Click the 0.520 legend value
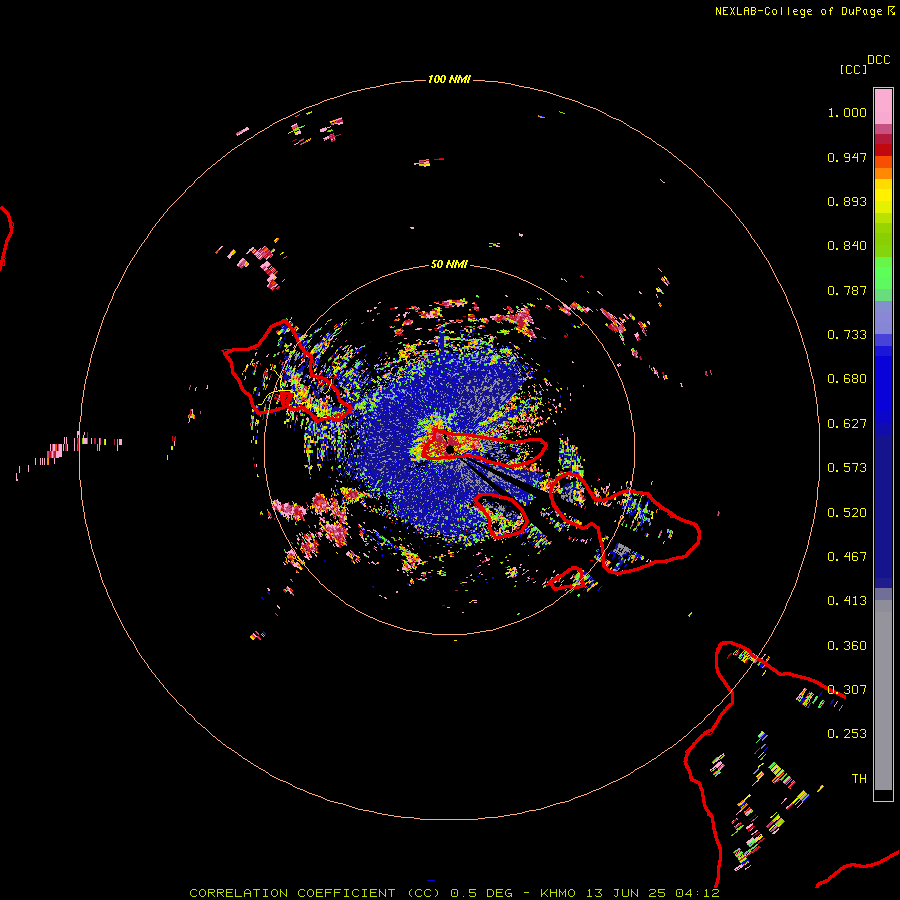Viewport: 900px width, 900px height. [847, 513]
